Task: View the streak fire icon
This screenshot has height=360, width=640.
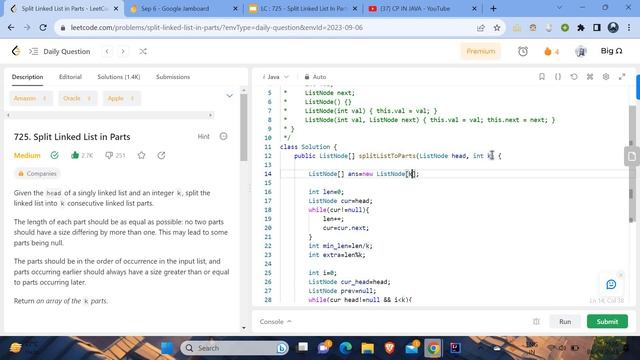Action: 548,51
